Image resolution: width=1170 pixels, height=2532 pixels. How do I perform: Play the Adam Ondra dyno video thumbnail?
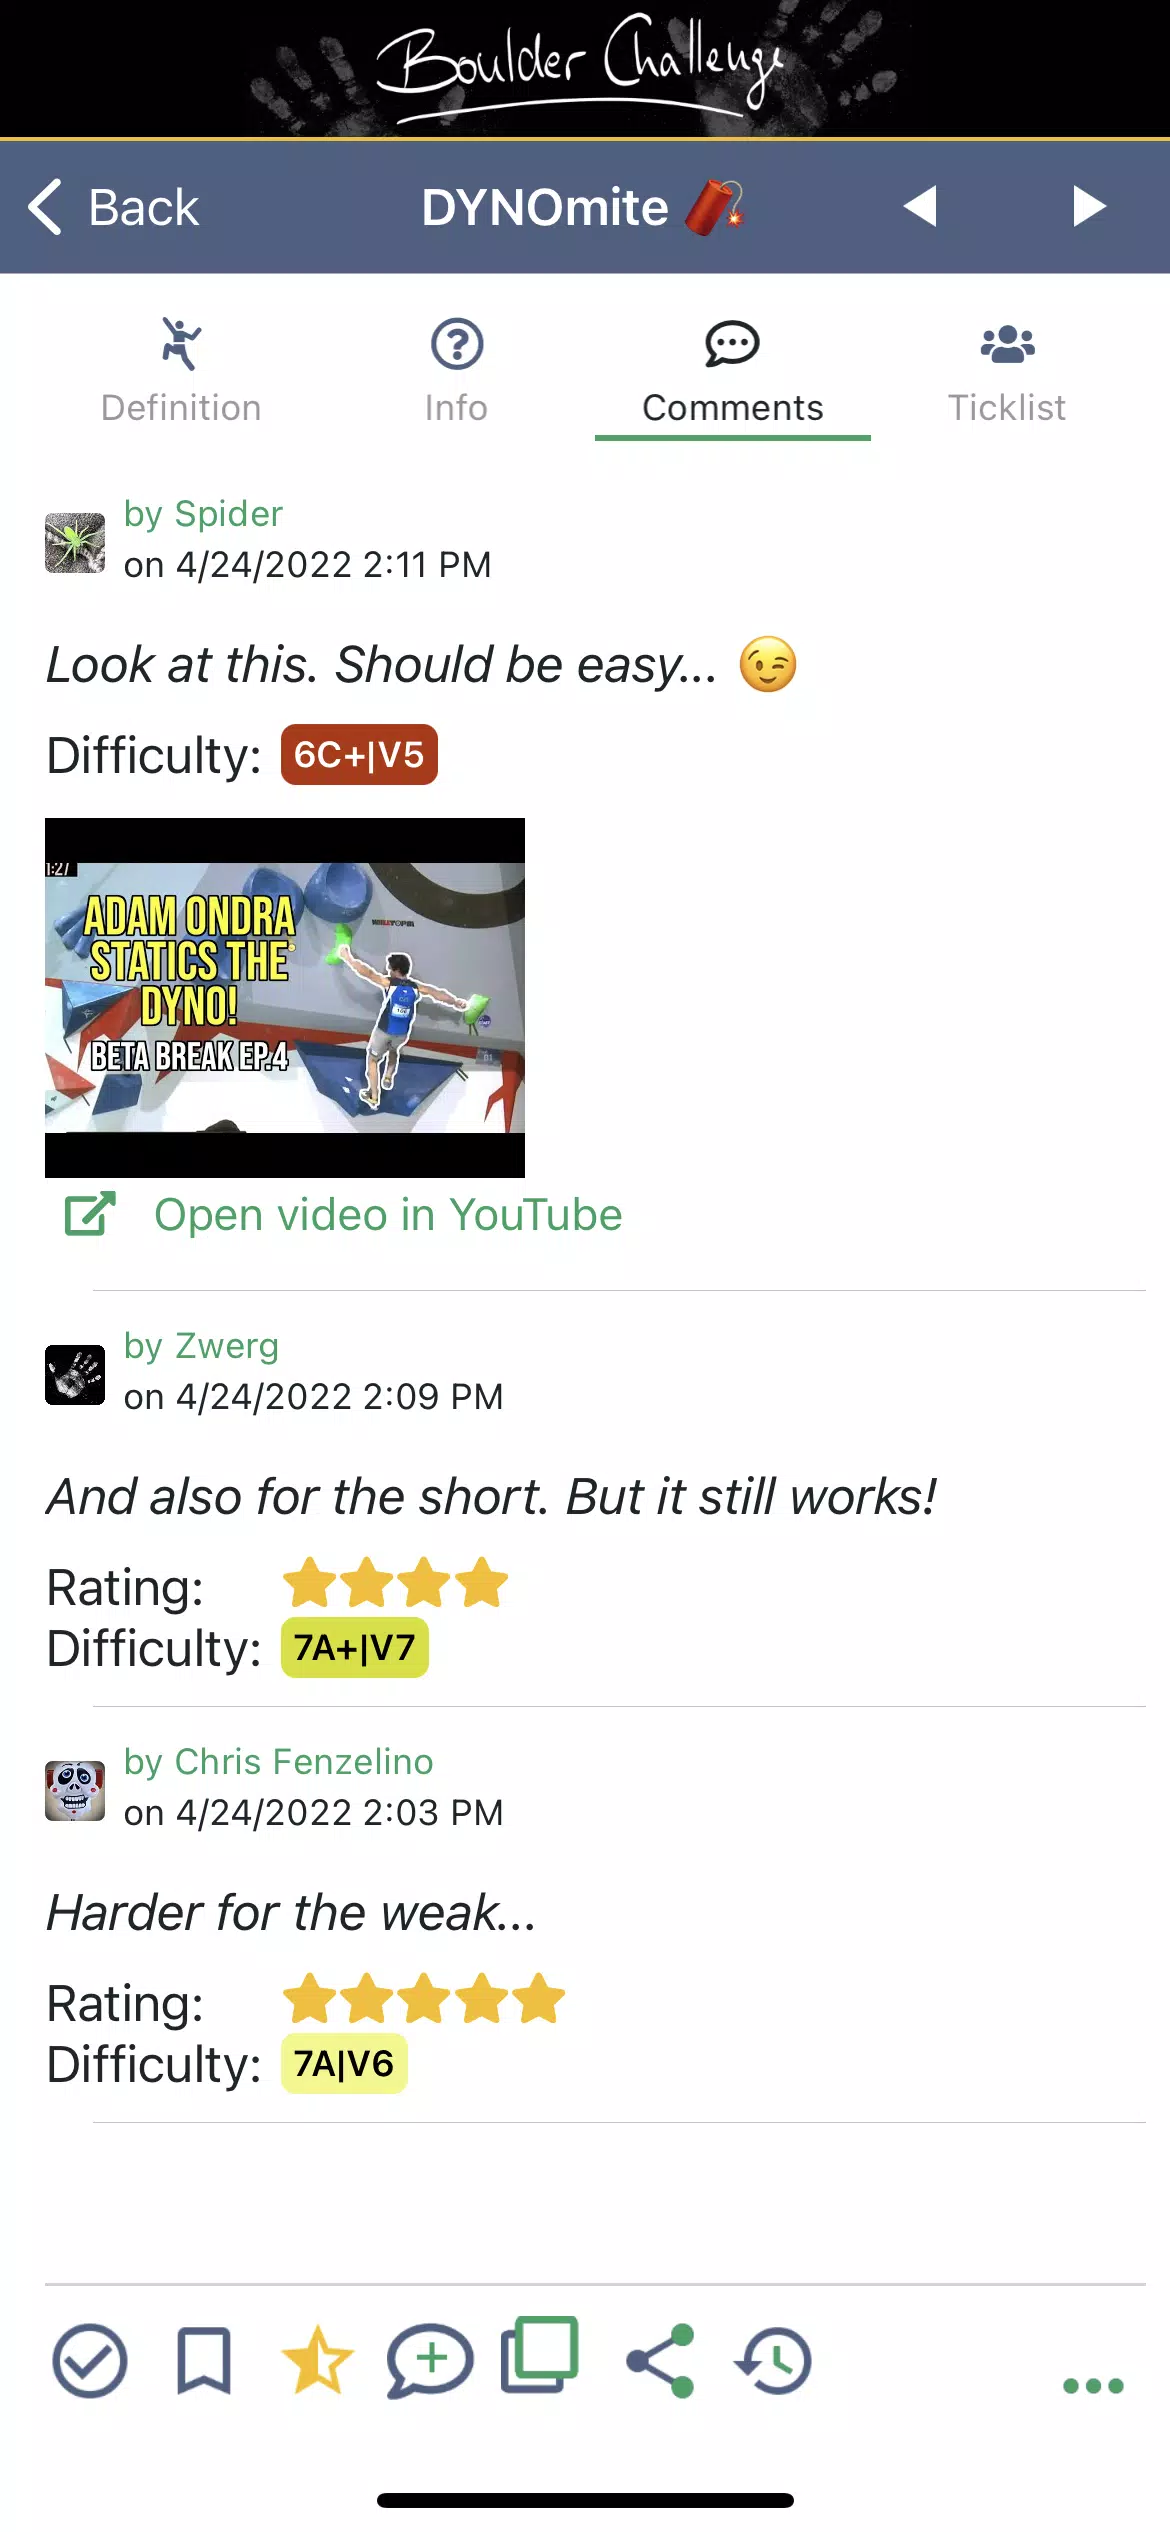pos(285,998)
